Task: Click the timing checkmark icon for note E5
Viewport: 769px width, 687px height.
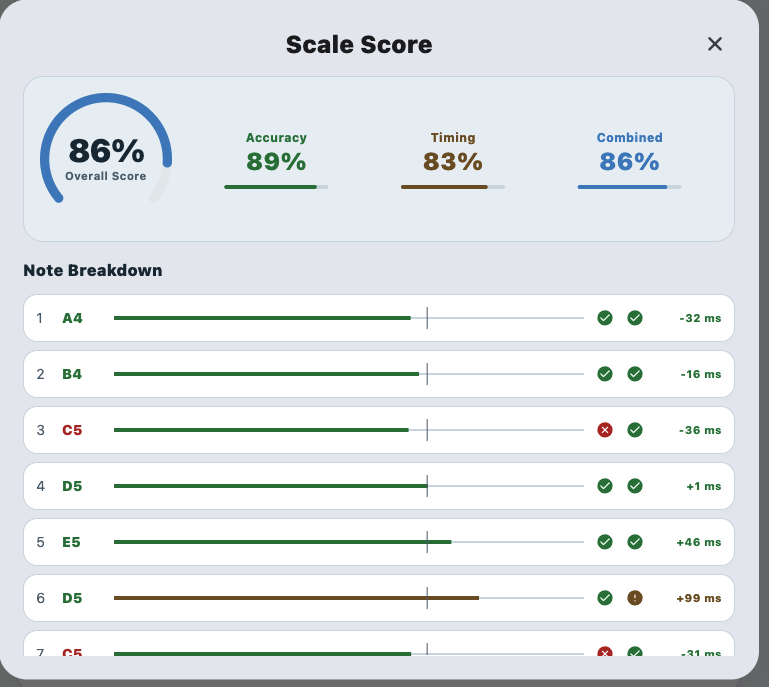Action: click(x=635, y=542)
